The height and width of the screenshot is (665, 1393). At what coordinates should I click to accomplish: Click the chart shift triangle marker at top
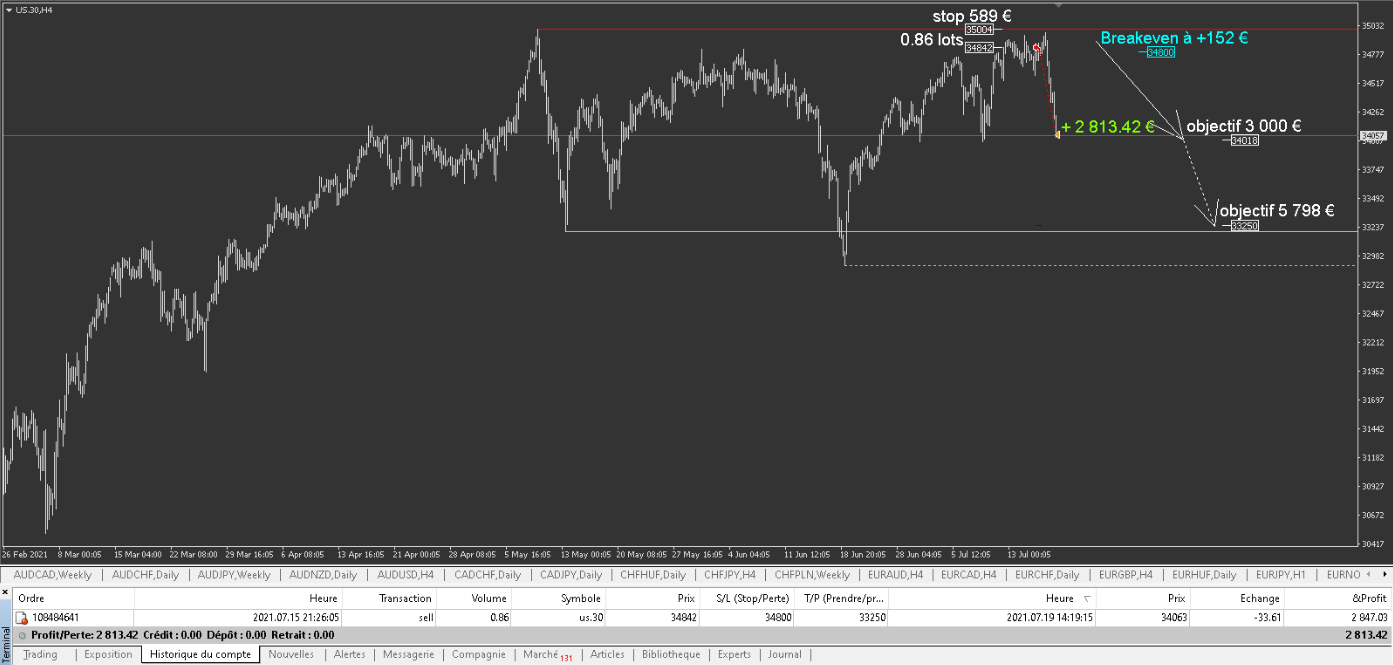tap(1059, 5)
